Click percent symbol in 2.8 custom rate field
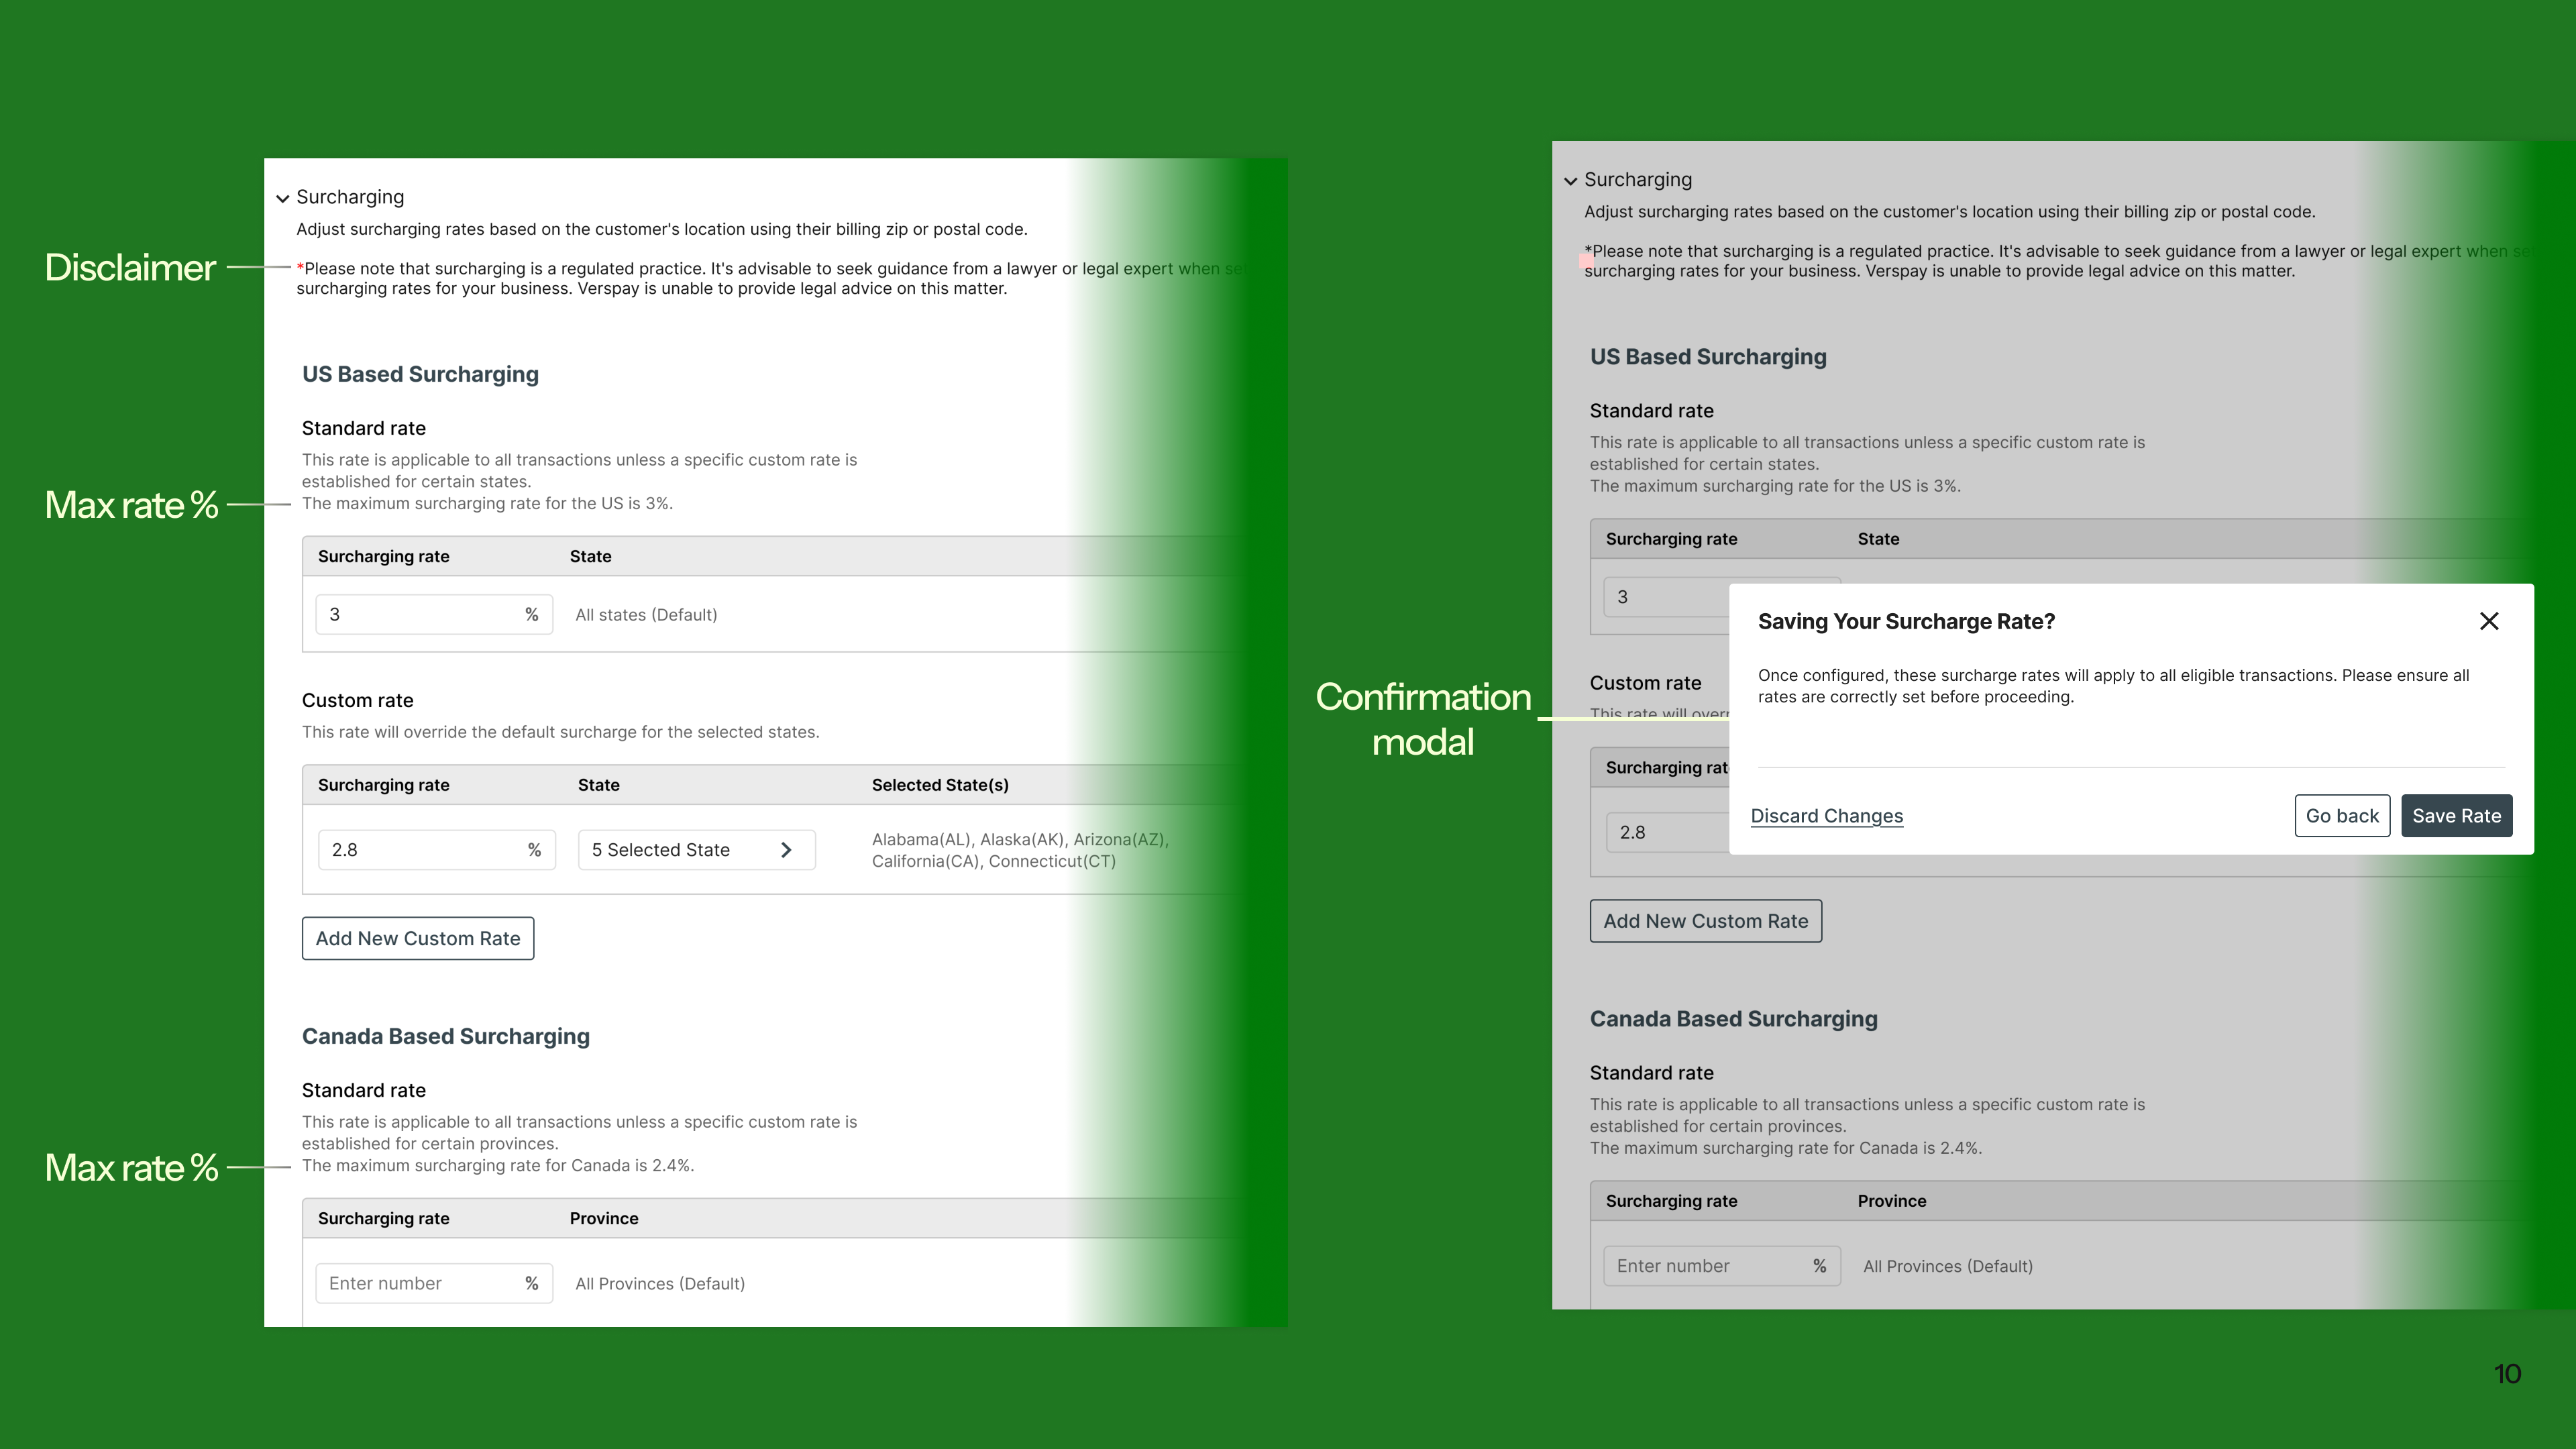 tap(534, 850)
